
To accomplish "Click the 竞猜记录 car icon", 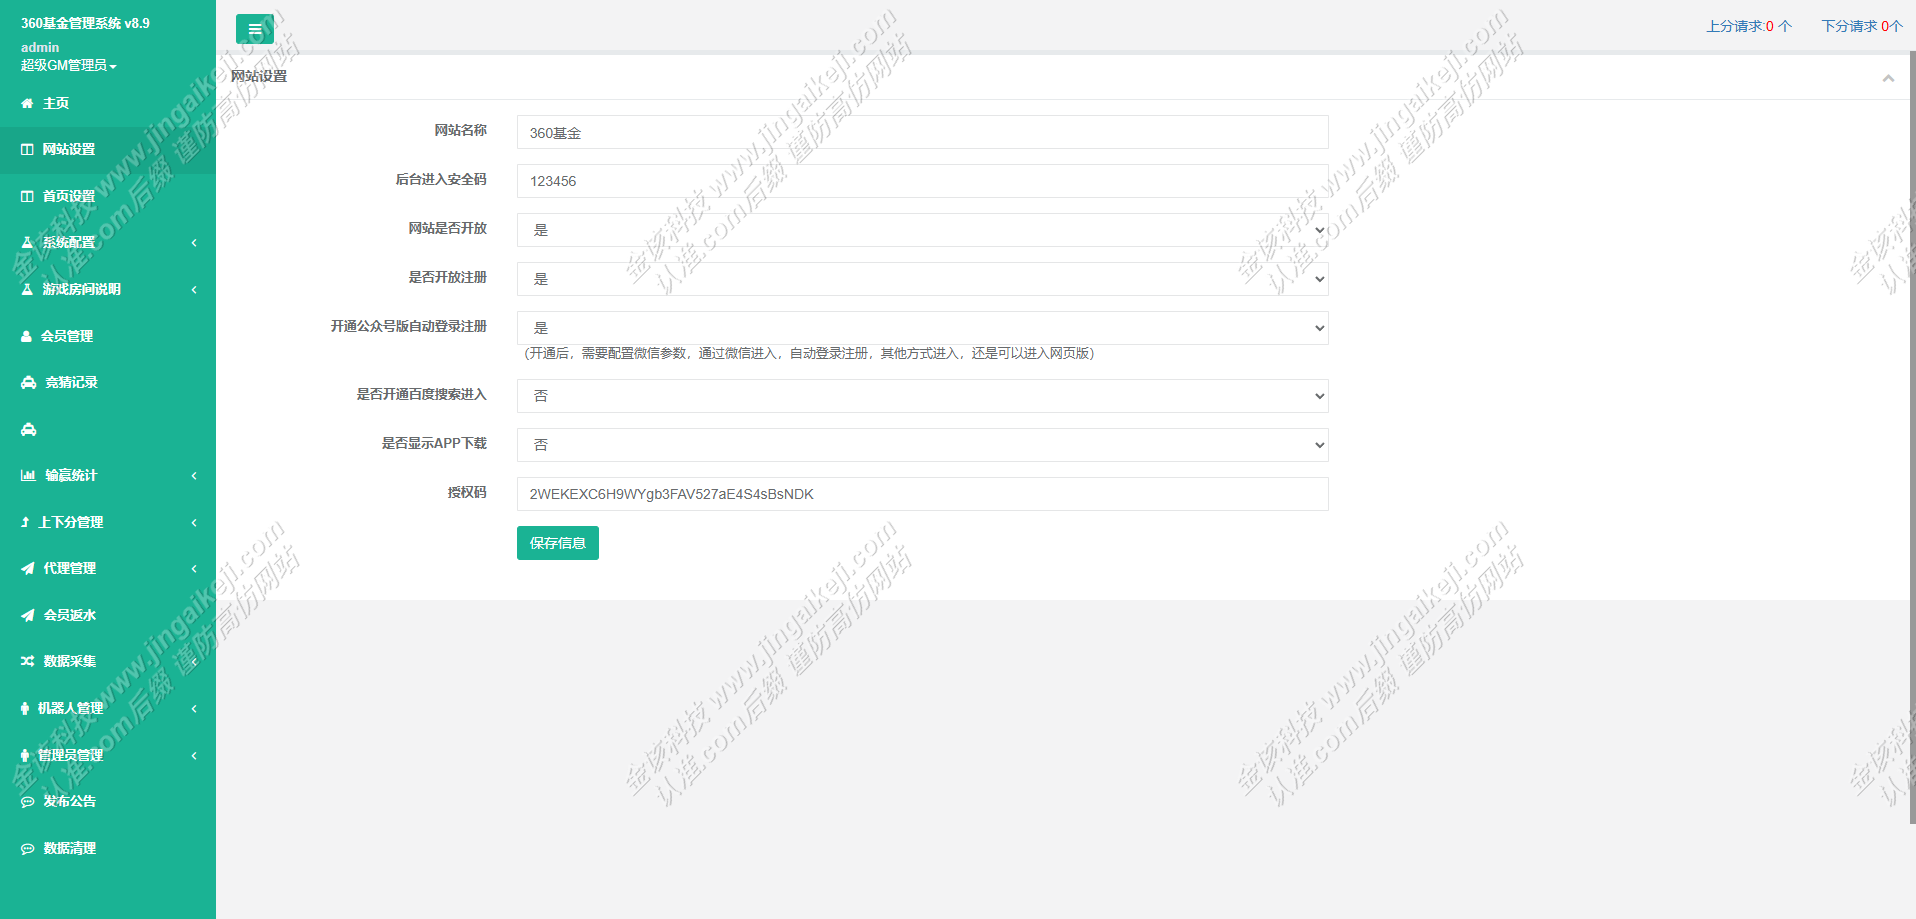I will coord(28,382).
